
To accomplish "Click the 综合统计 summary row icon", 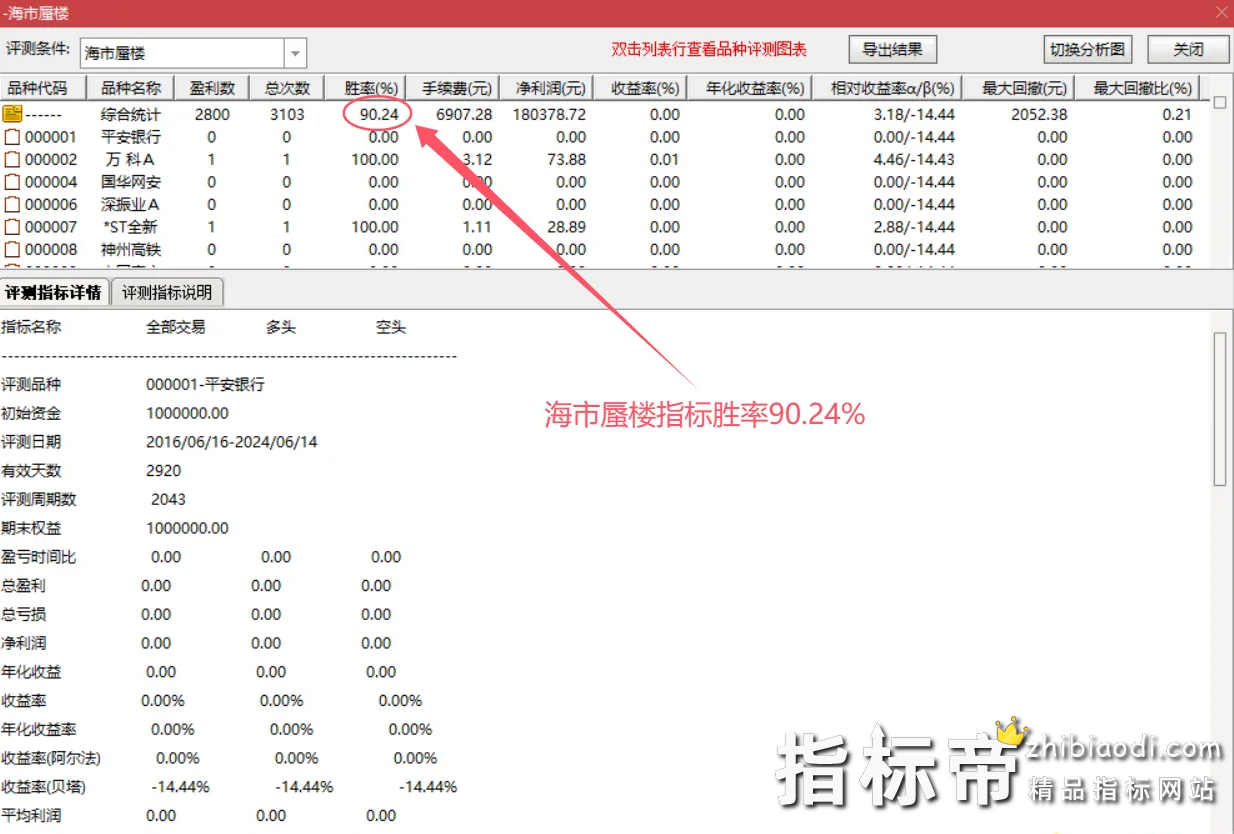I will (x=12, y=114).
